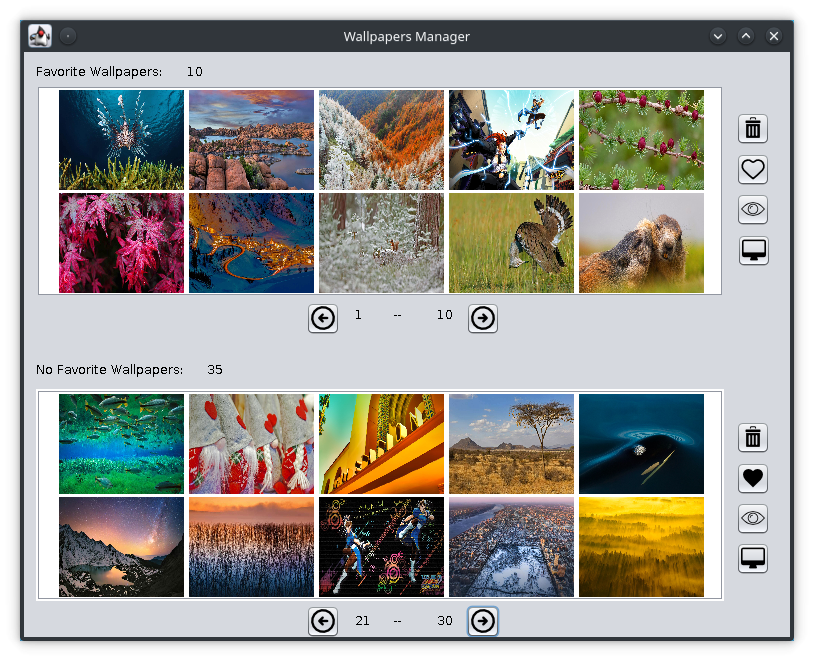Select the savanna tree wallpaper thumbnail

pos(511,444)
